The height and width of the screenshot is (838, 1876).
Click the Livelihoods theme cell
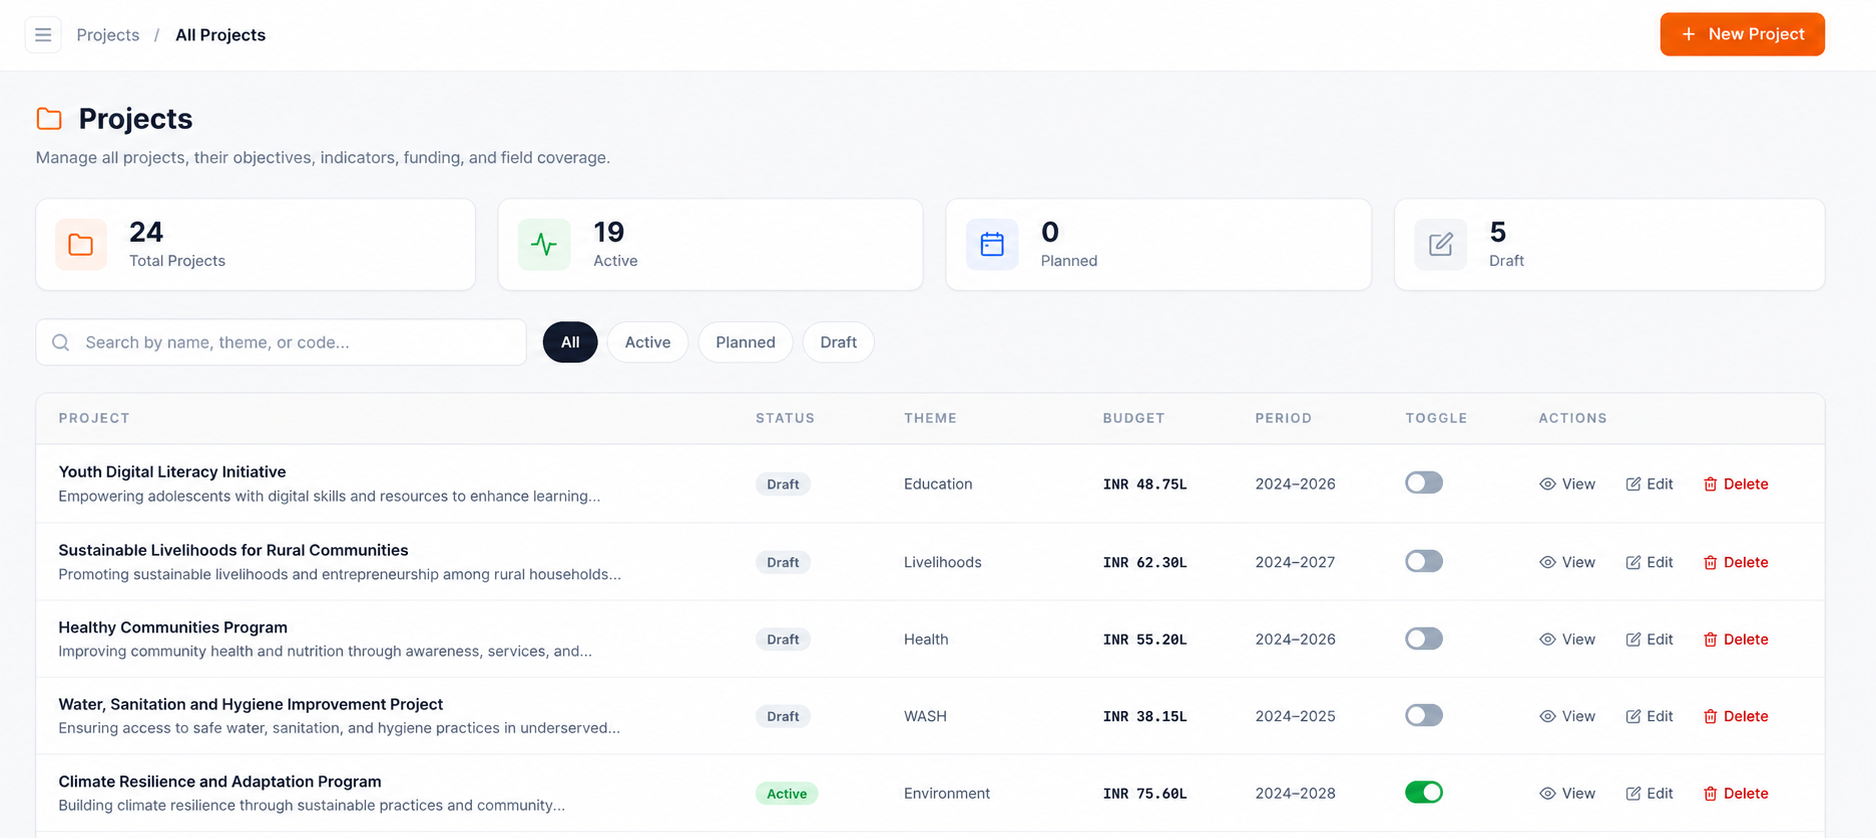943,562
